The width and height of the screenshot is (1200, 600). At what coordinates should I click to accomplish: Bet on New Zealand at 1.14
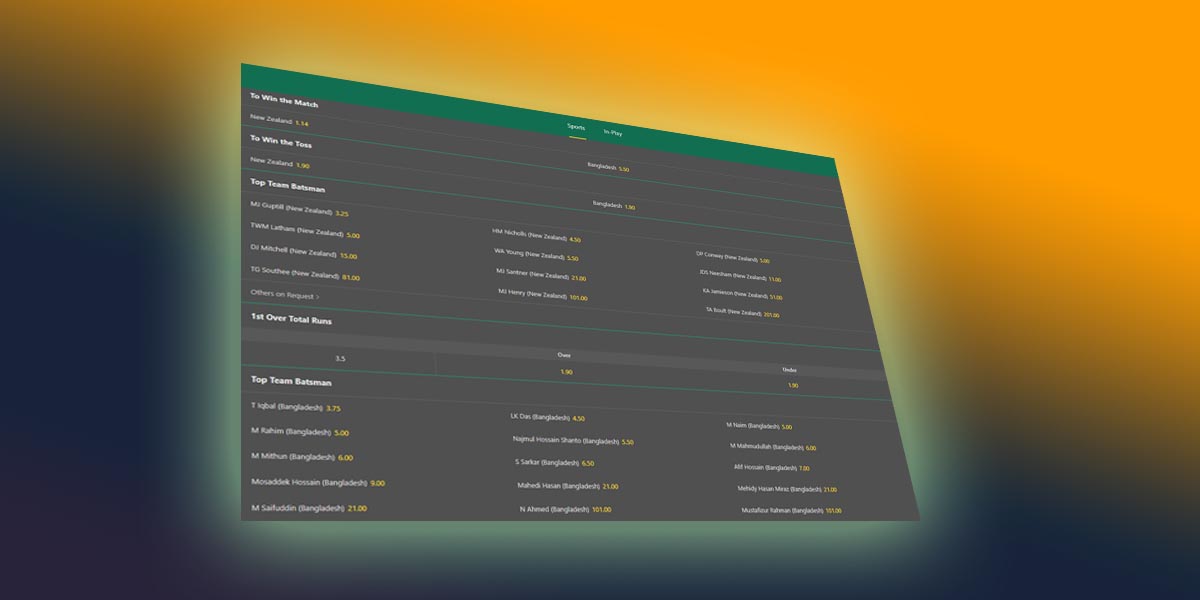coord(279,121)
